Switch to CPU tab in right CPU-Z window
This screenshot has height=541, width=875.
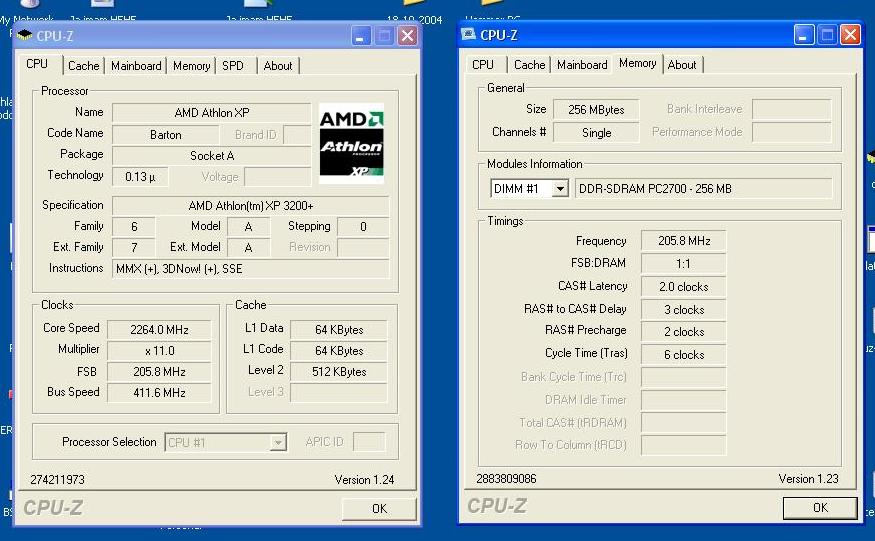[x=483, y=65]
